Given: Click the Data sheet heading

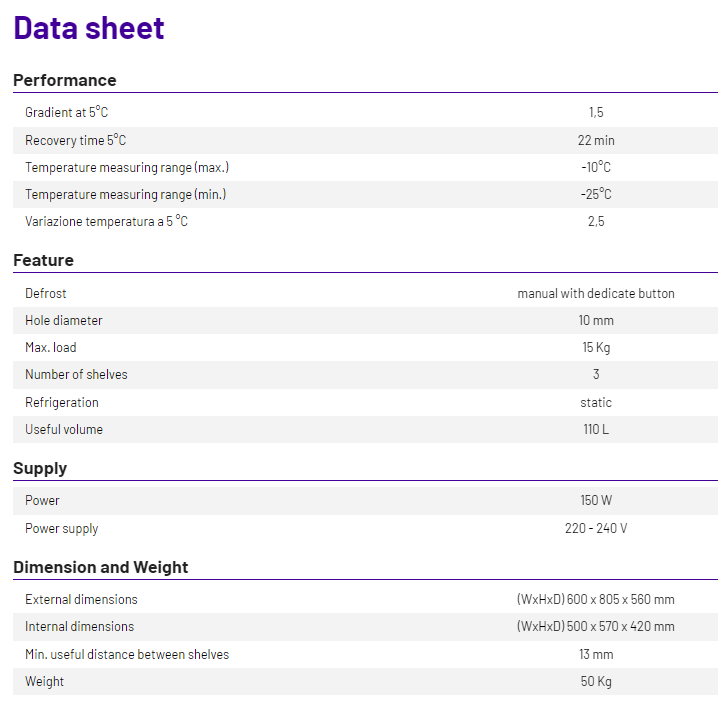Looking at the screenshot, I should [x=88, y=28].
